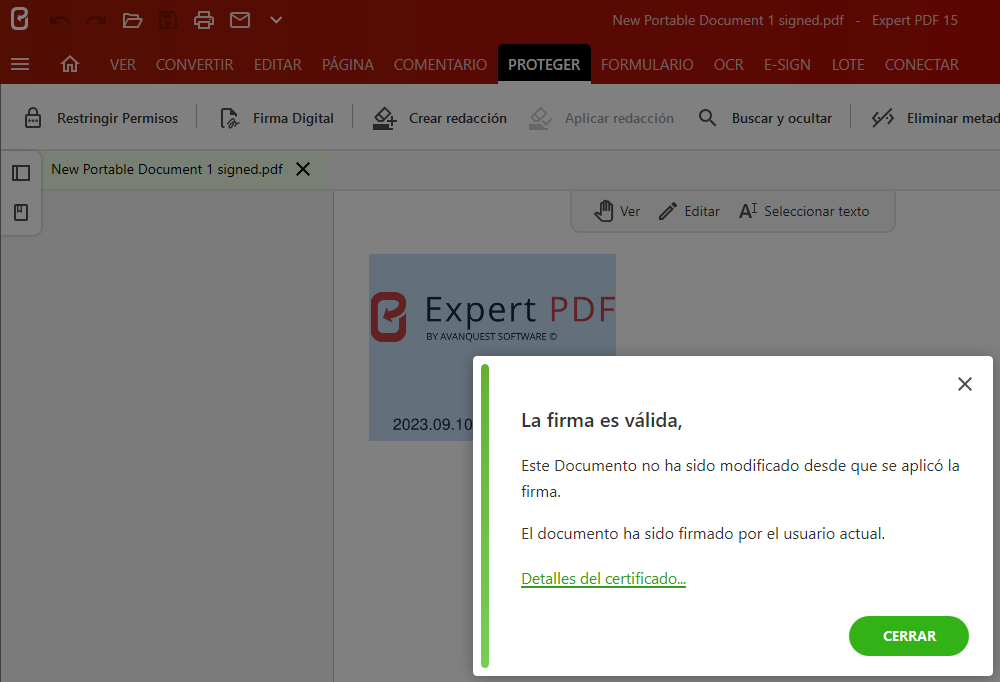Click the Seleccionar texto icon
The width and height of the screenshot is (1000, 682).
click(x=748, y=211)
